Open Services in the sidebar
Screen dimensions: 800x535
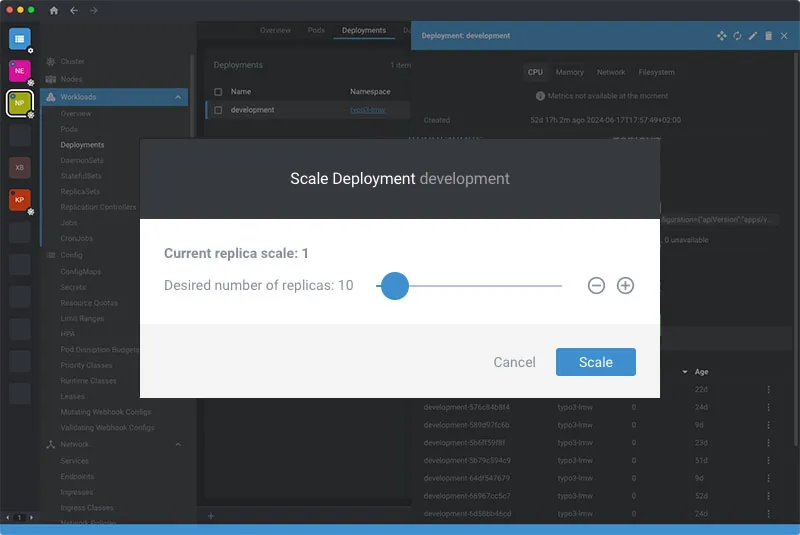pos(74,461)
